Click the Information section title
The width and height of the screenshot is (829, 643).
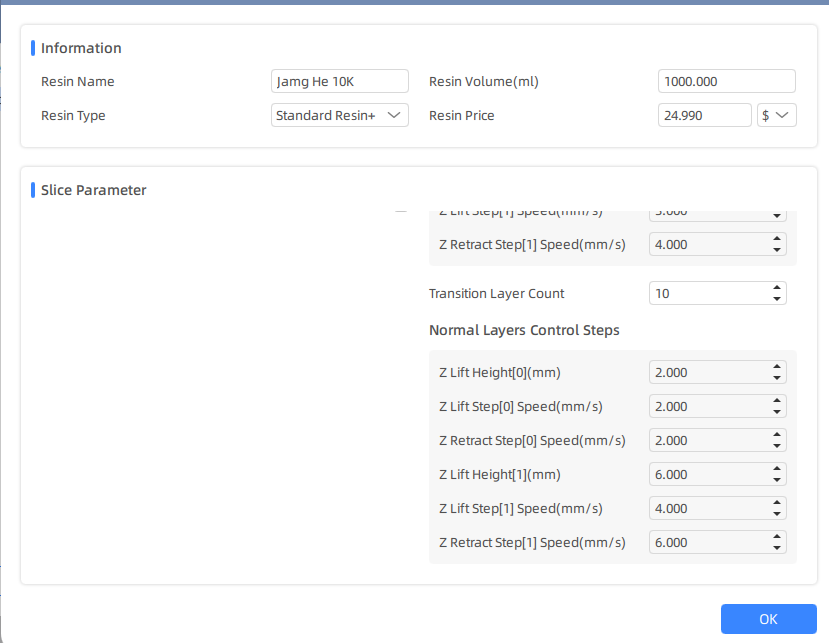pyautogui.click(x=81, y=48)
